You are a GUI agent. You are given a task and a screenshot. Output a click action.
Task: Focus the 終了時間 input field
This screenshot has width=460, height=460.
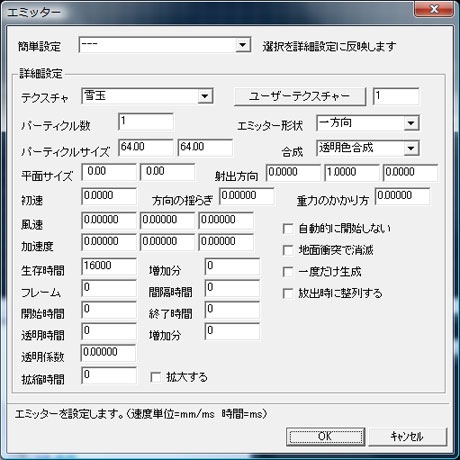tap(232, 310)
